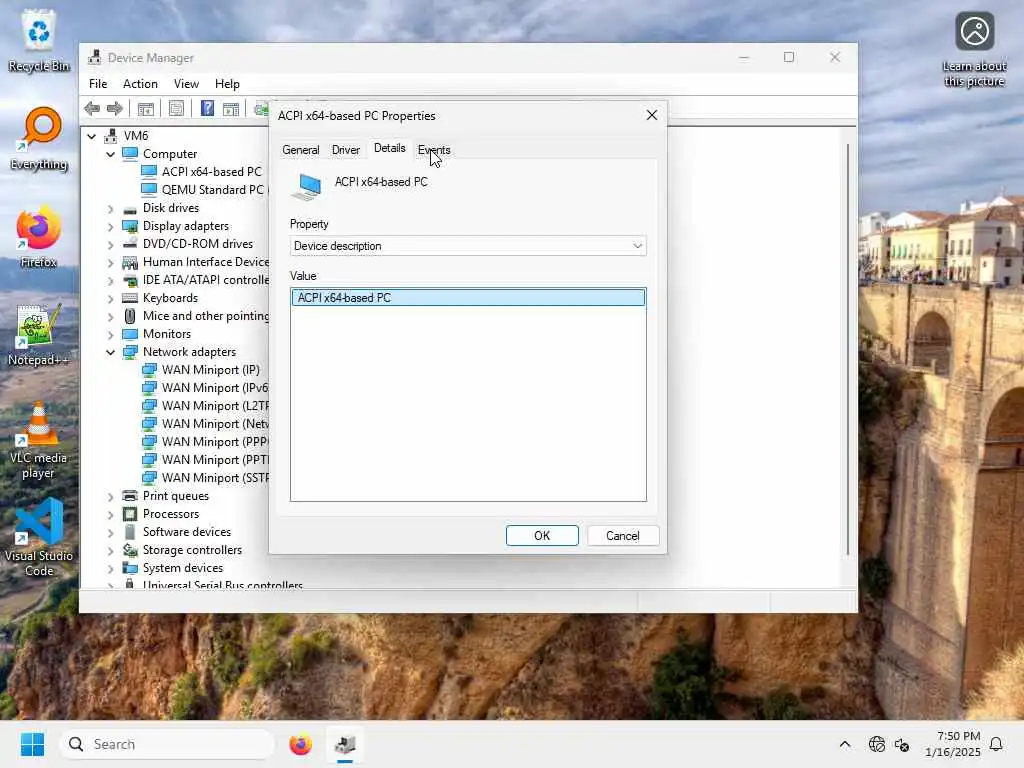
Task: Collapse the VM6 root node
Action: click(91, 136)
